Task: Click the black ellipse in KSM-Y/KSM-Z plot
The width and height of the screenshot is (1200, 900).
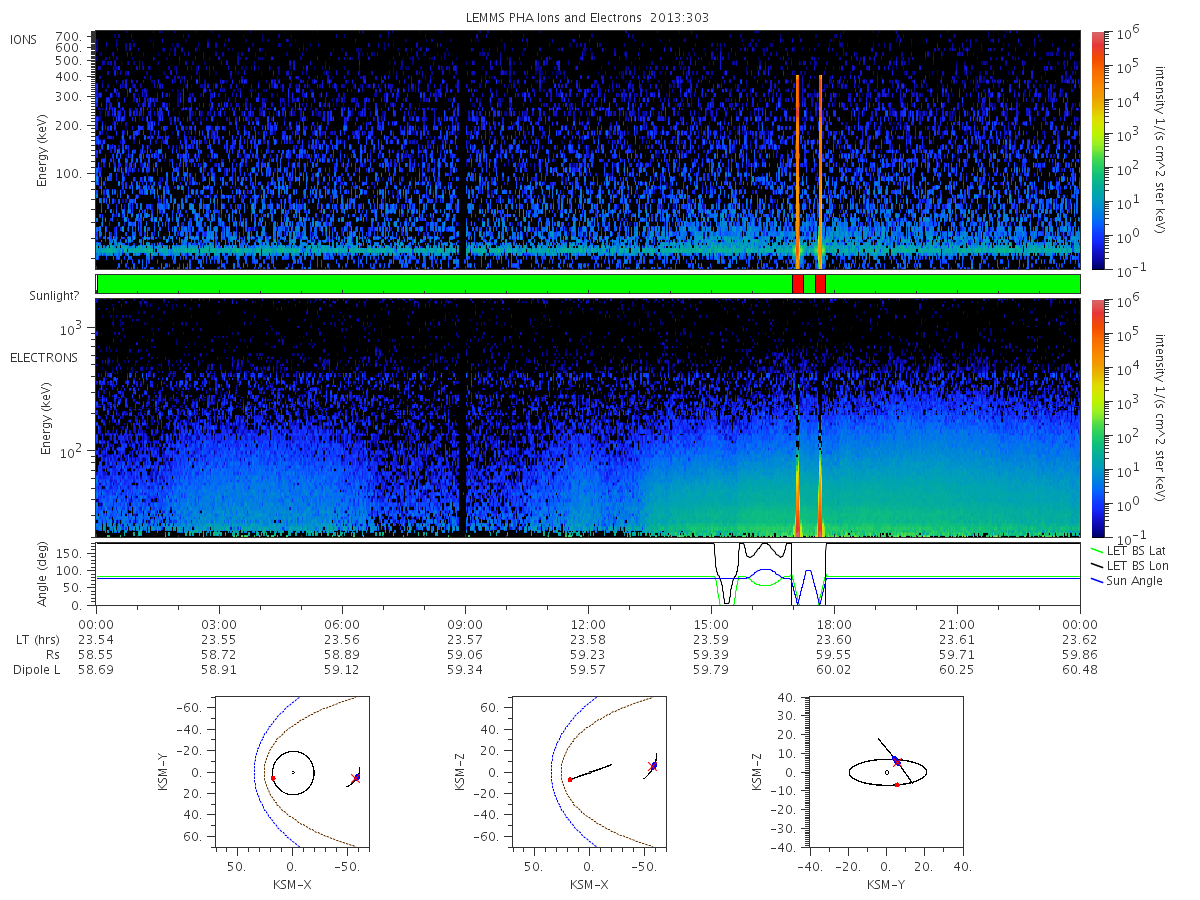Action: point(888,772)
